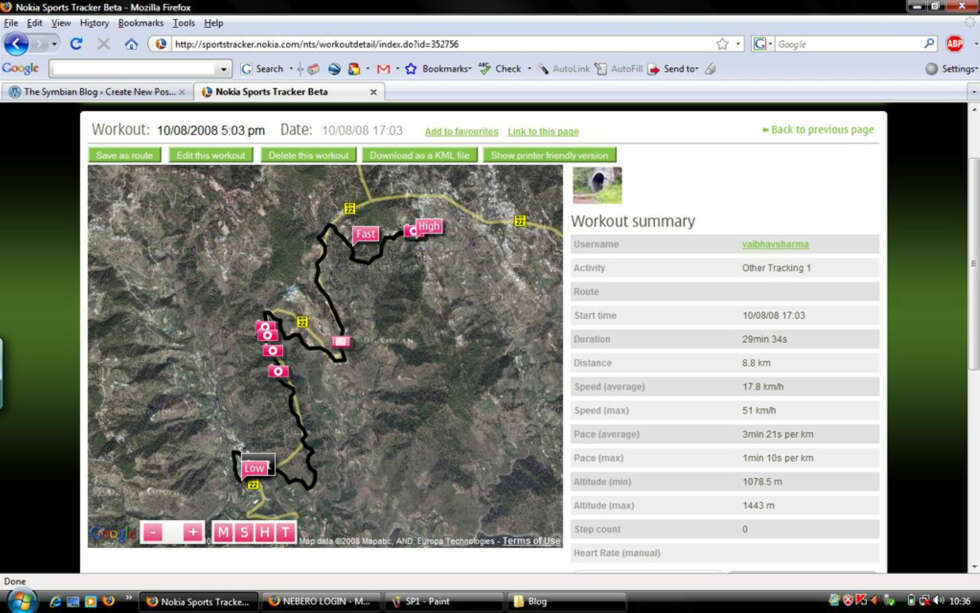Click the page vertical scrollbar
The image size is (980, 613).
point(973,262)
